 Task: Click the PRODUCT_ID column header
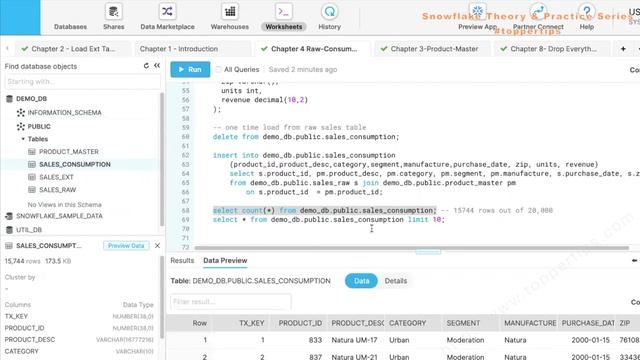point(299,323)
